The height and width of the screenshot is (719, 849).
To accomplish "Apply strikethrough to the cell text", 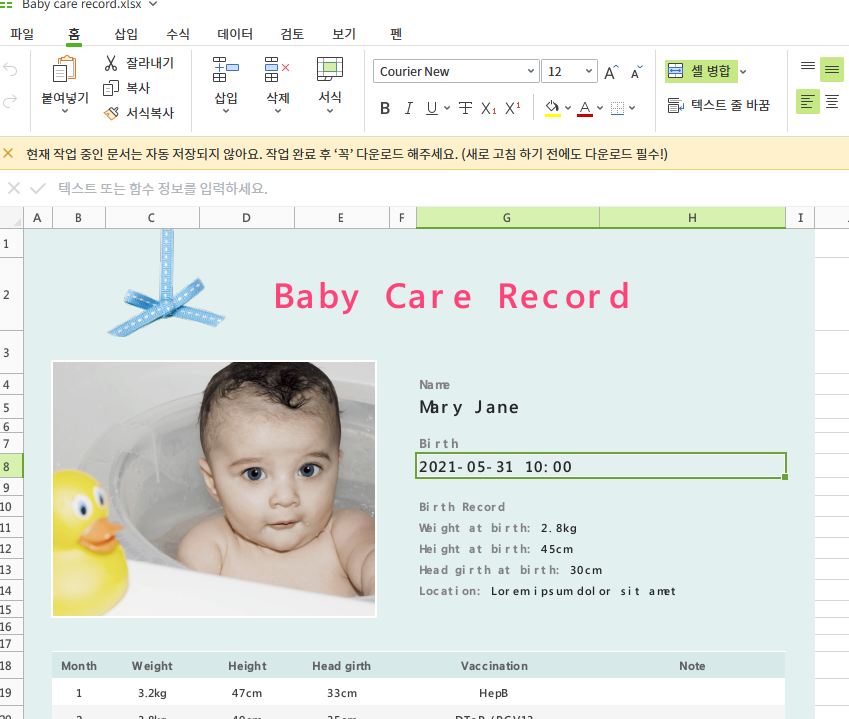I will click(465, 107).
